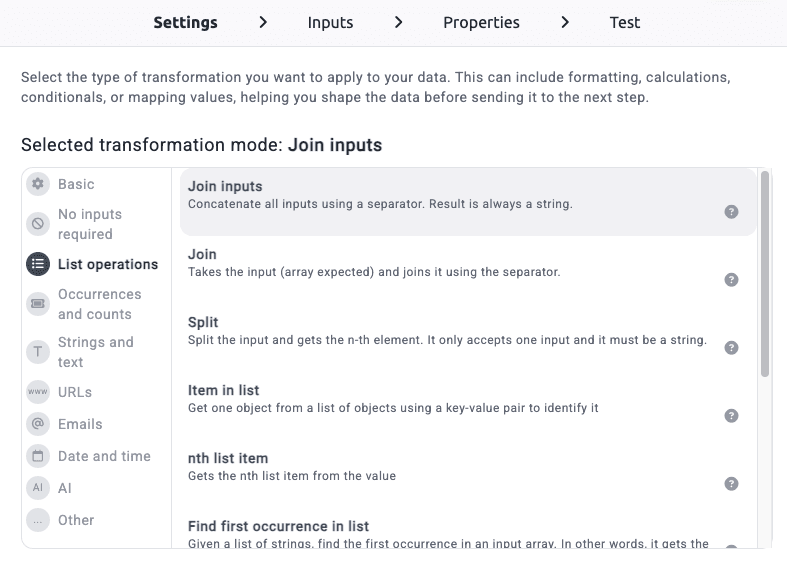Show help for nth list item
787x565 pixels.
731,484
